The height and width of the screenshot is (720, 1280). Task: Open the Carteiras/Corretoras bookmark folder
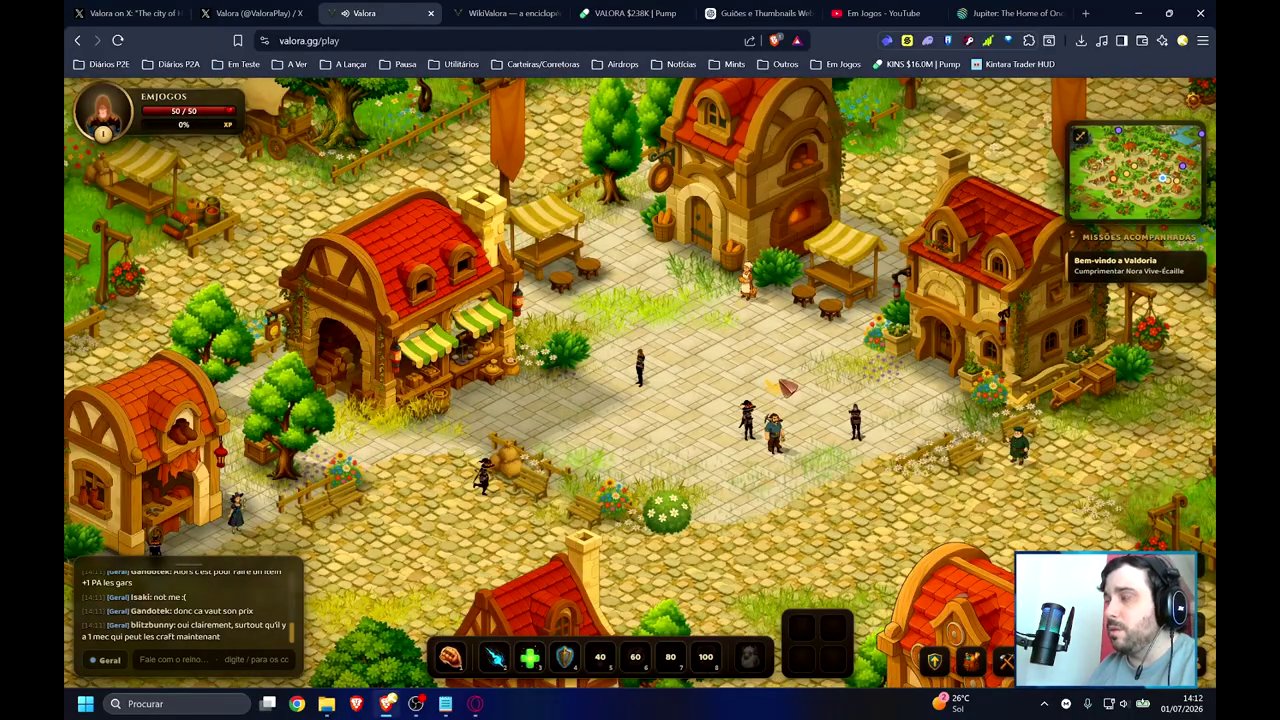[535, 64]
